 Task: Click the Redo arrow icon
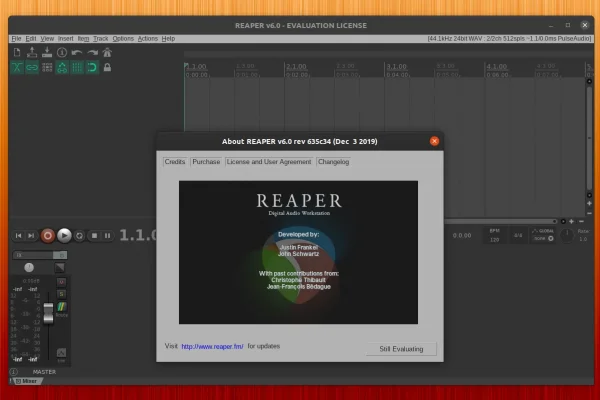click(x=92, y=52)
